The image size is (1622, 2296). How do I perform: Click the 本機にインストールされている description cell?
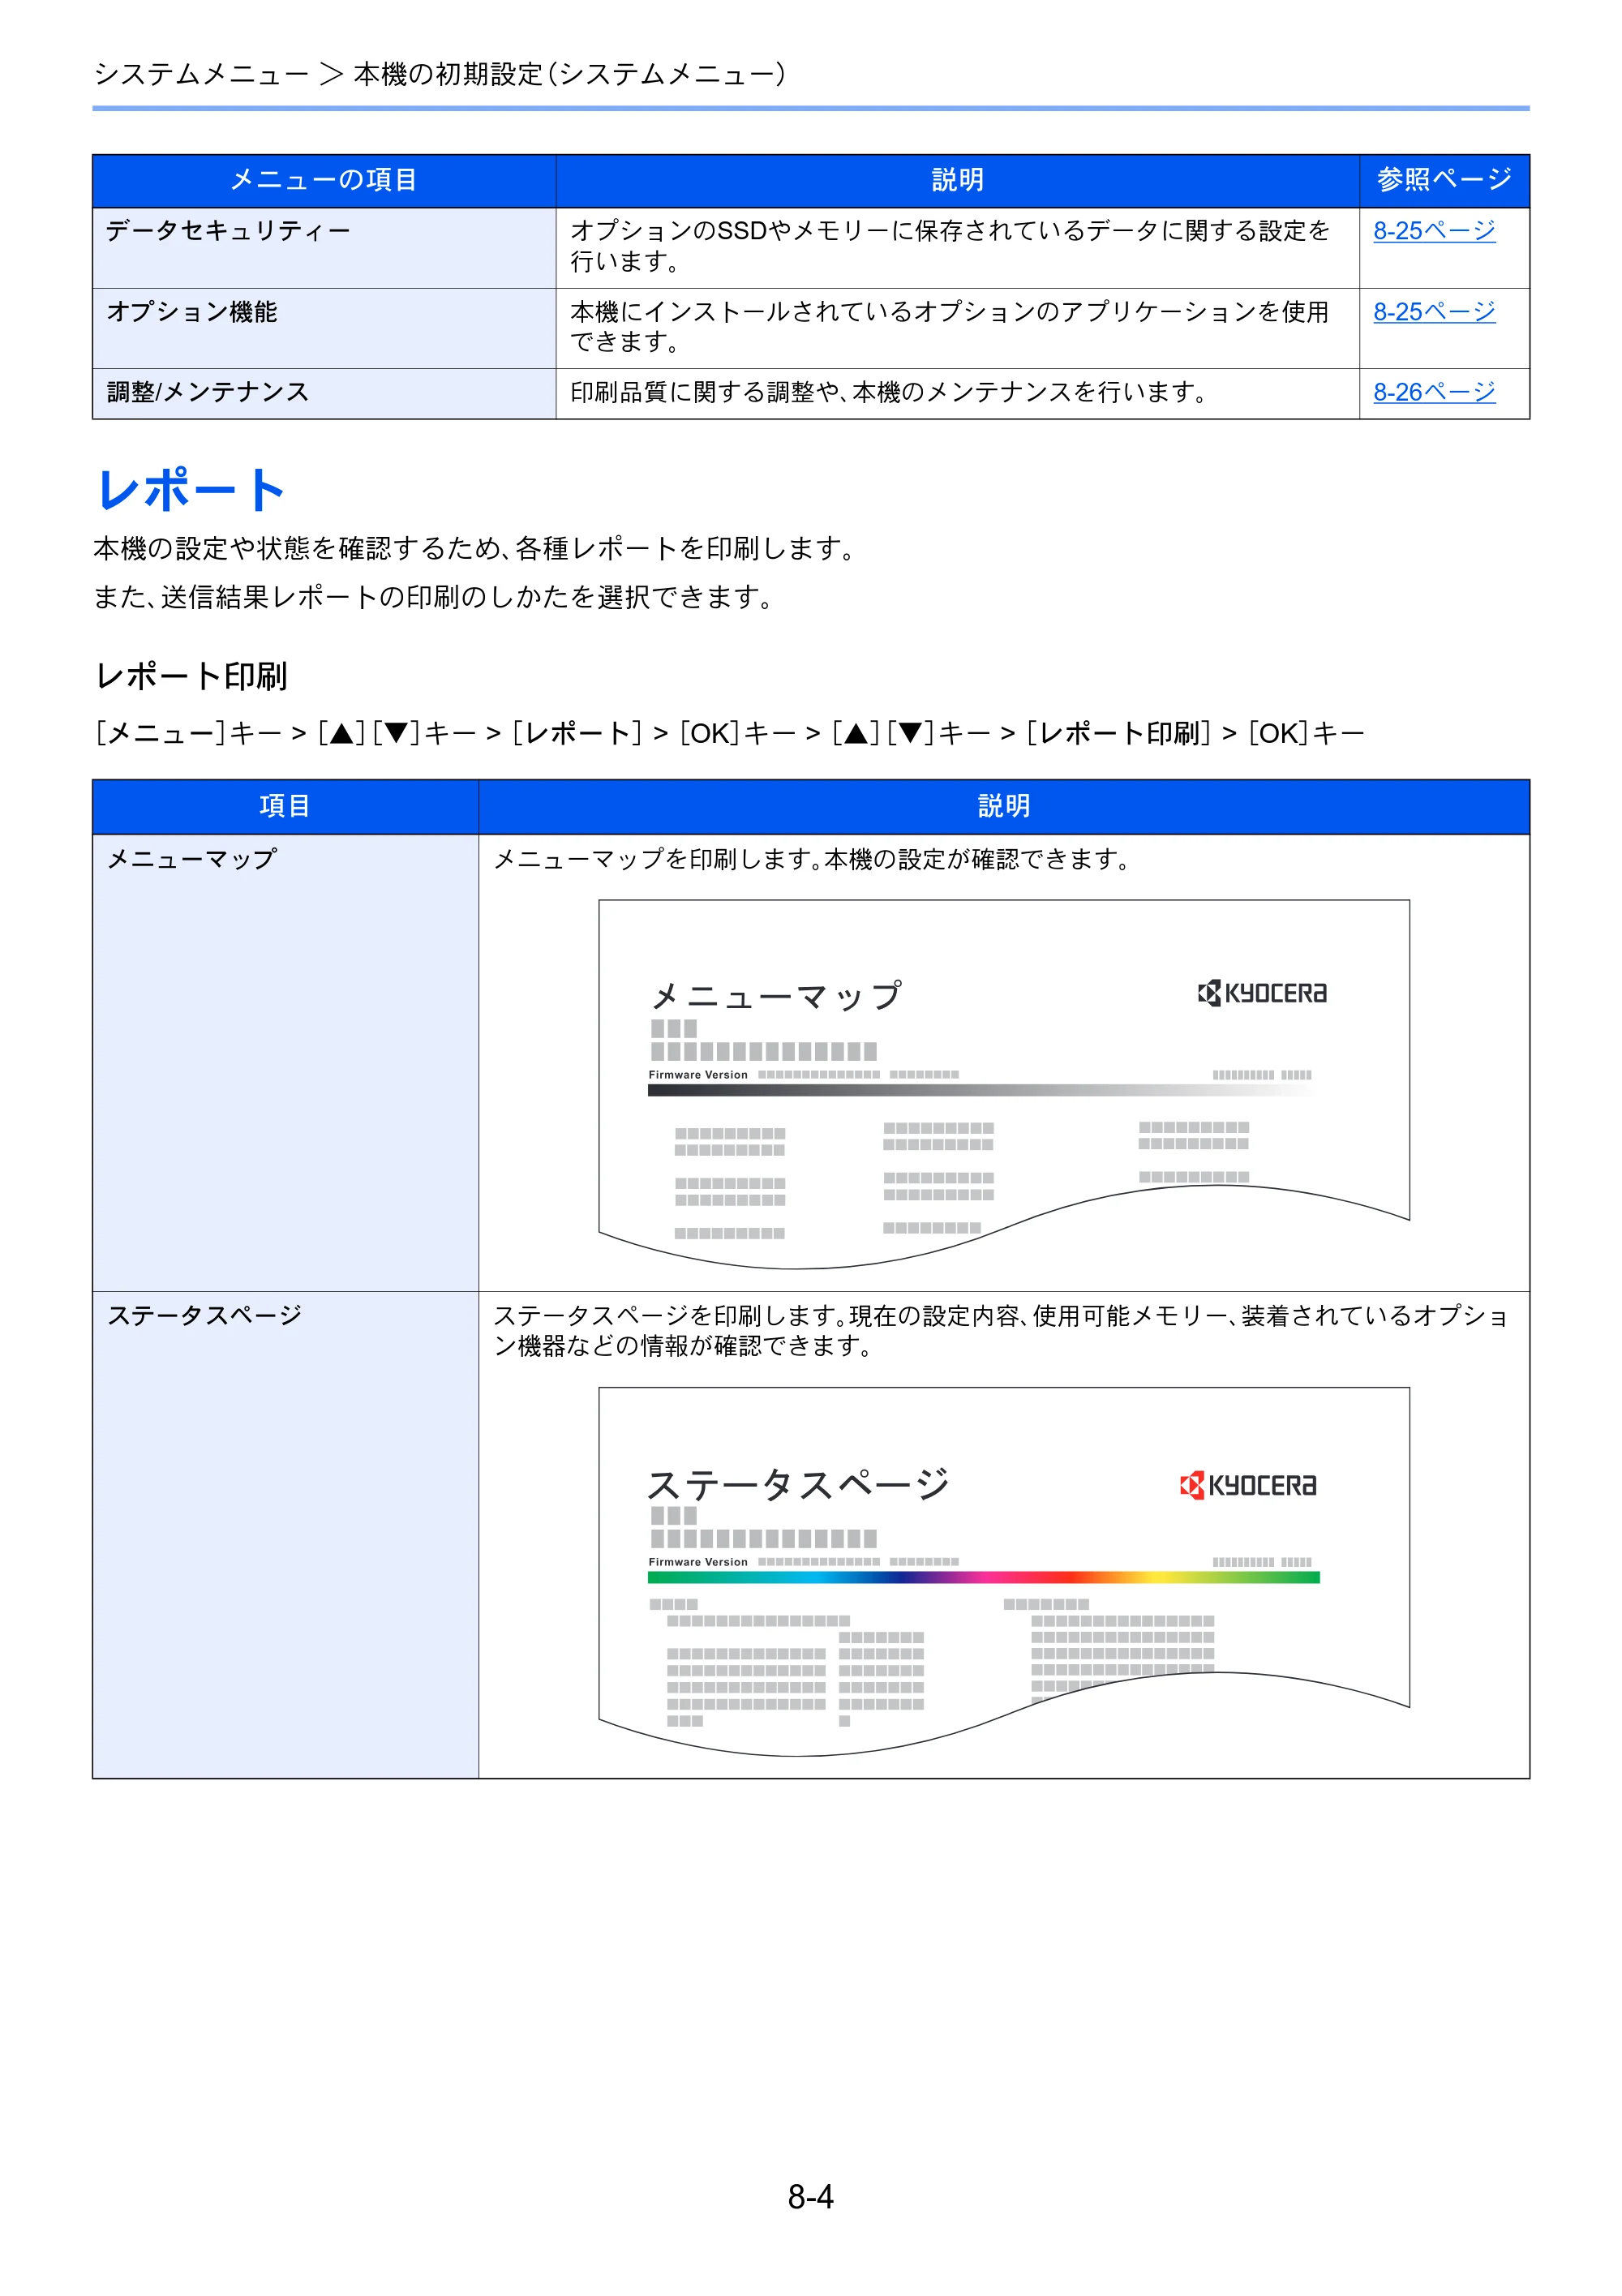957,328
